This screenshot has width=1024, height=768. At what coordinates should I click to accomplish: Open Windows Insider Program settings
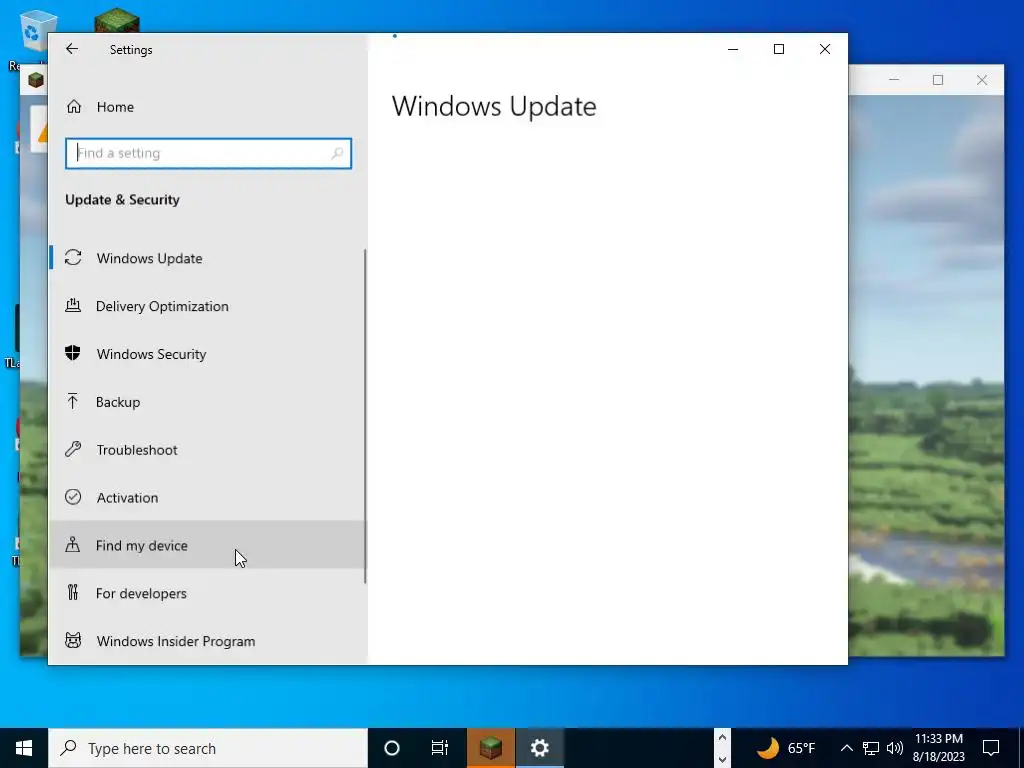pyautogui.click(x=208, y=641)
